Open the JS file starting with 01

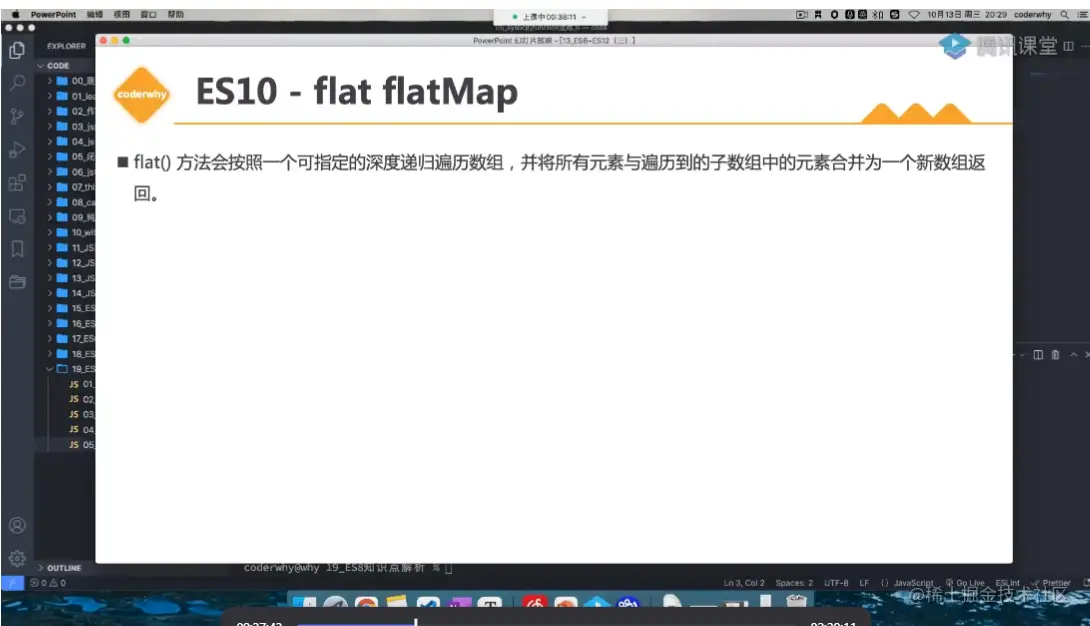[x=65, y=384]
